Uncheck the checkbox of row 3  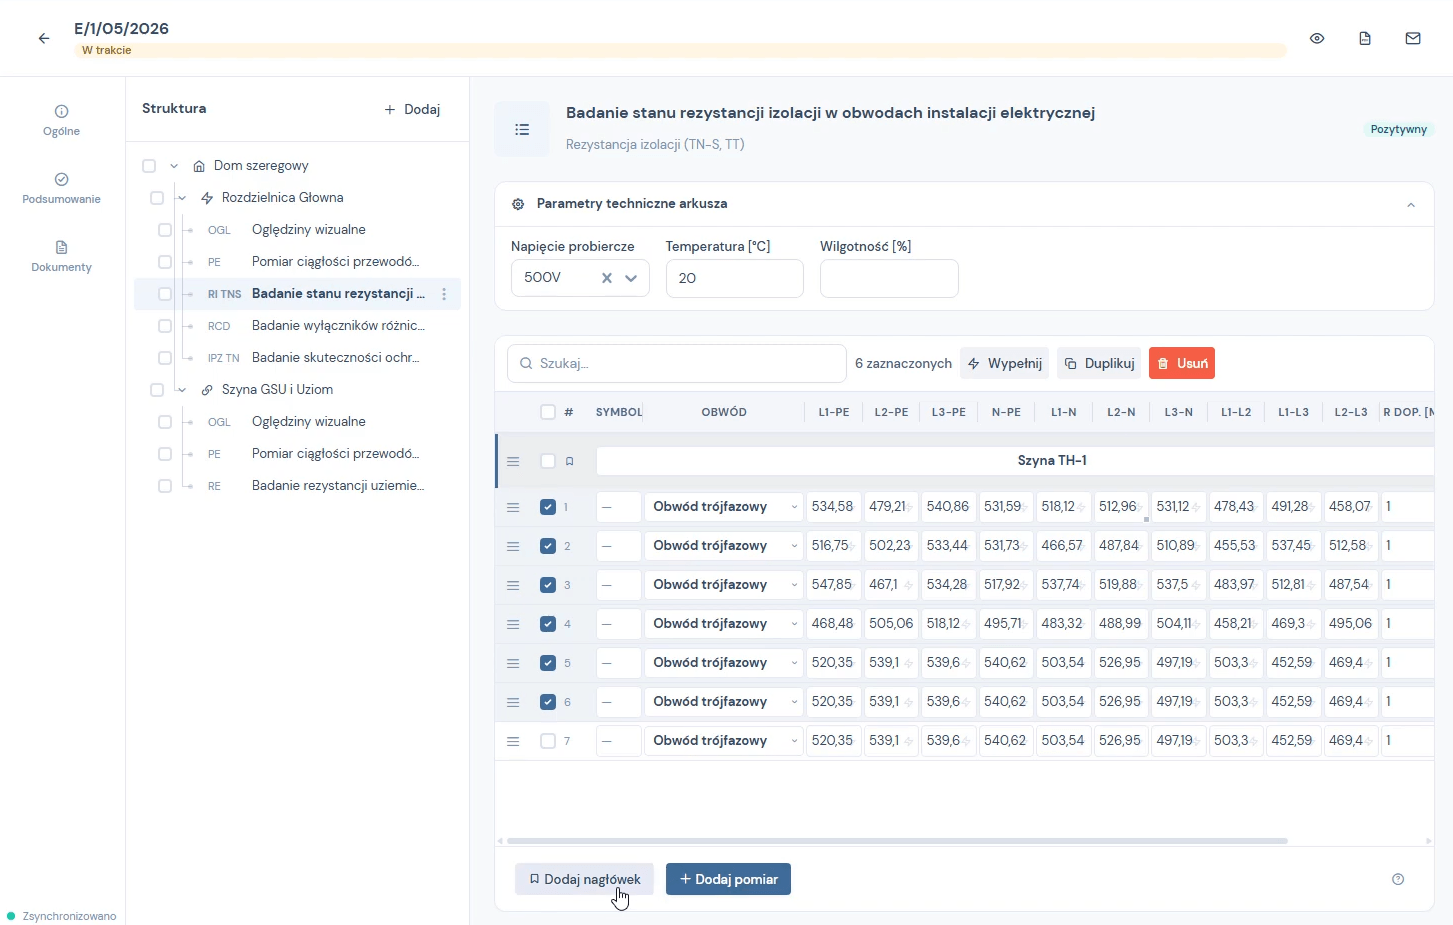[547, 585]
